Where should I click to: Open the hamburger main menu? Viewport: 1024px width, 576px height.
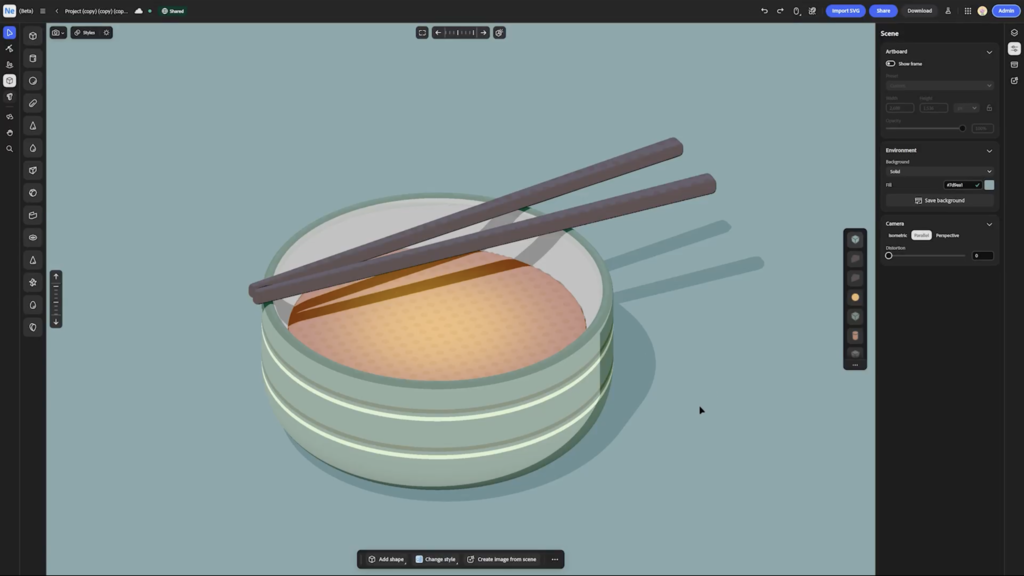(42, 11)
